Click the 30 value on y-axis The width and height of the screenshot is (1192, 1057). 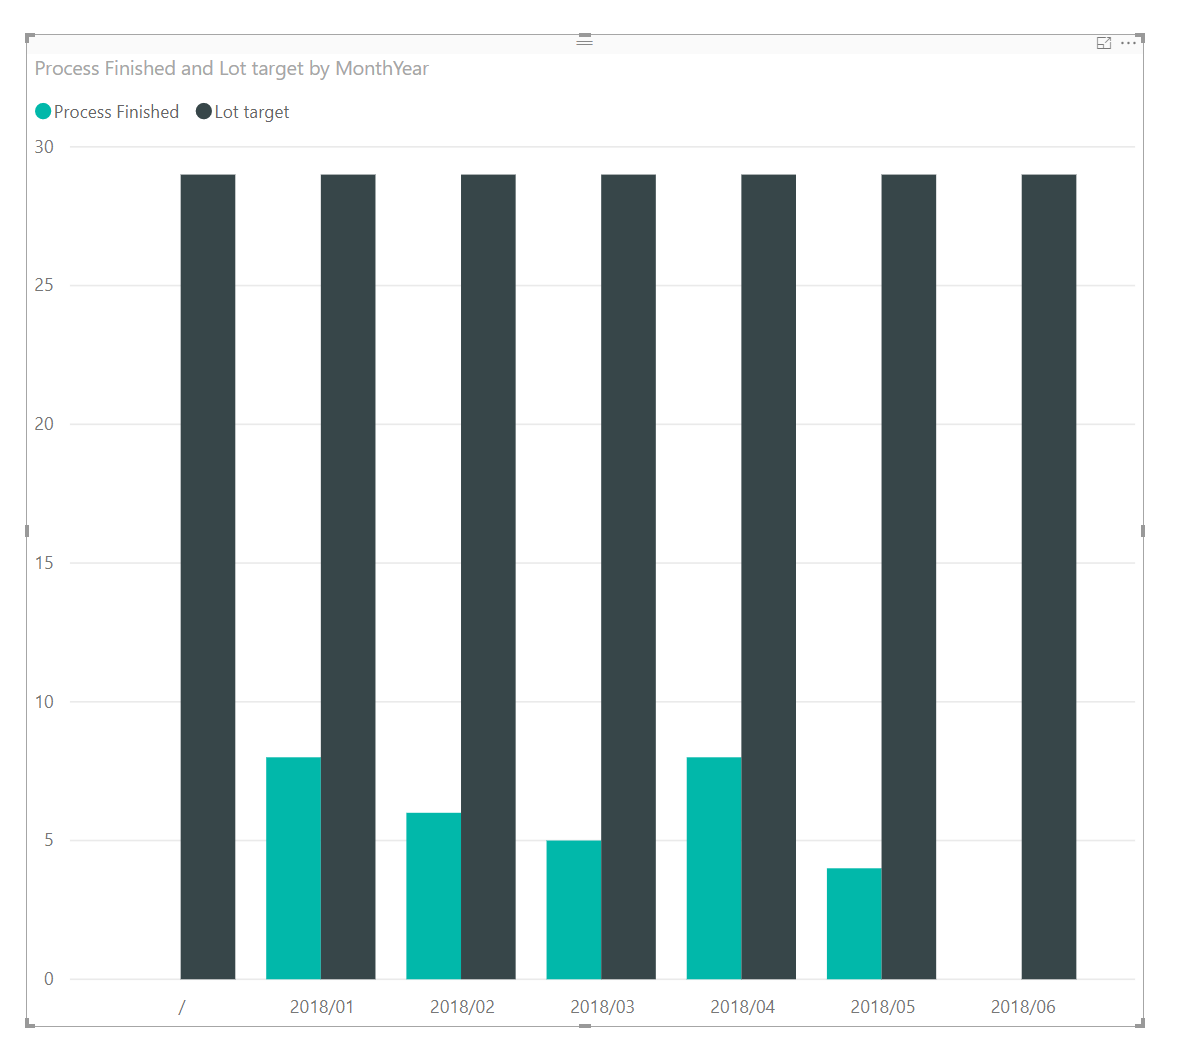pos(44,147)
